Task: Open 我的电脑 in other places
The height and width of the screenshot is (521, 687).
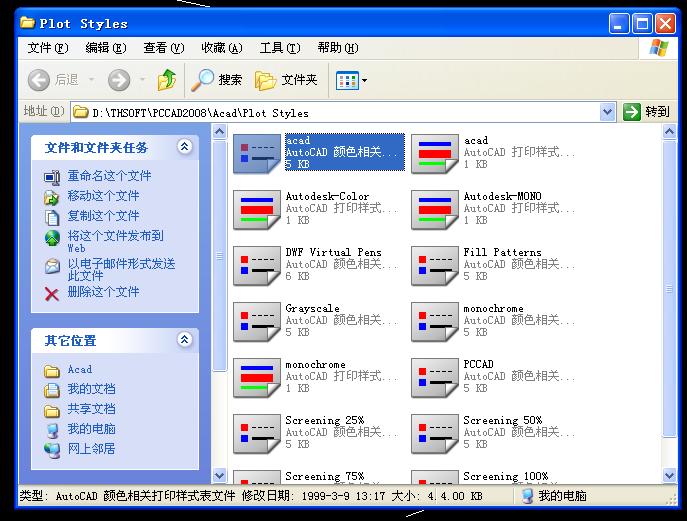Action: coord(92,429)
